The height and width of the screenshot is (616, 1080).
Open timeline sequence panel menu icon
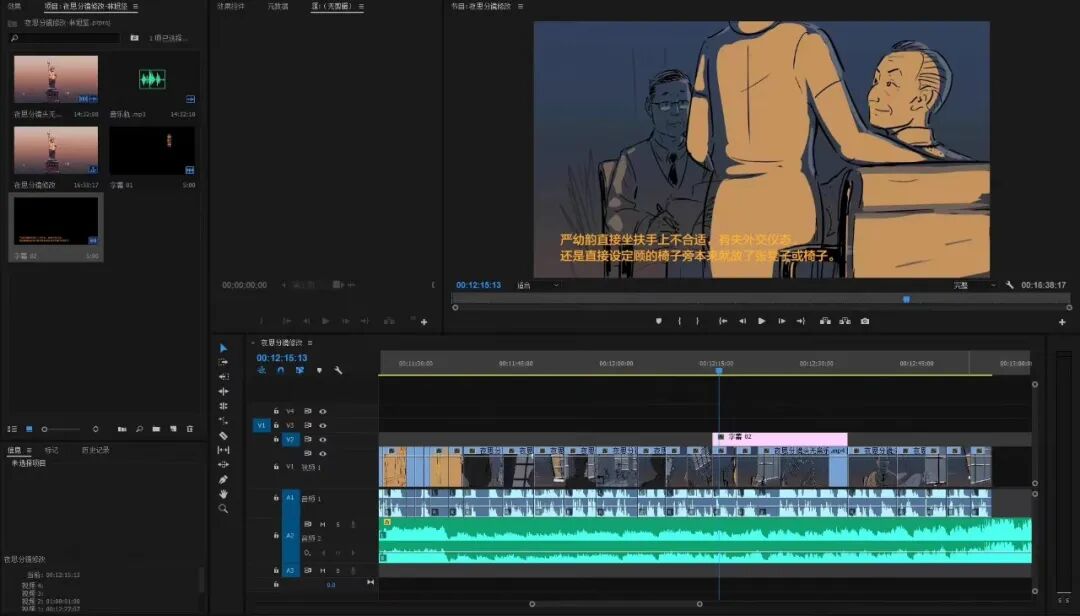(310, 342)
